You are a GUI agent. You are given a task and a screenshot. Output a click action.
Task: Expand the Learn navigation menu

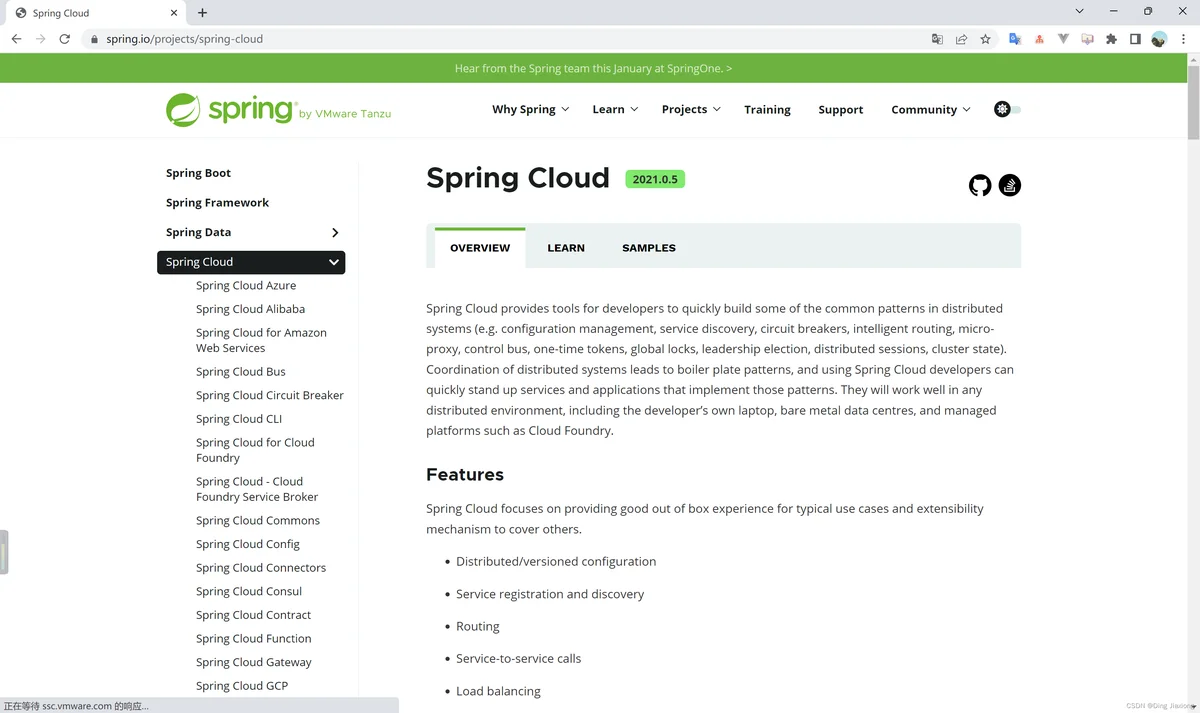[x=615, y=109]
